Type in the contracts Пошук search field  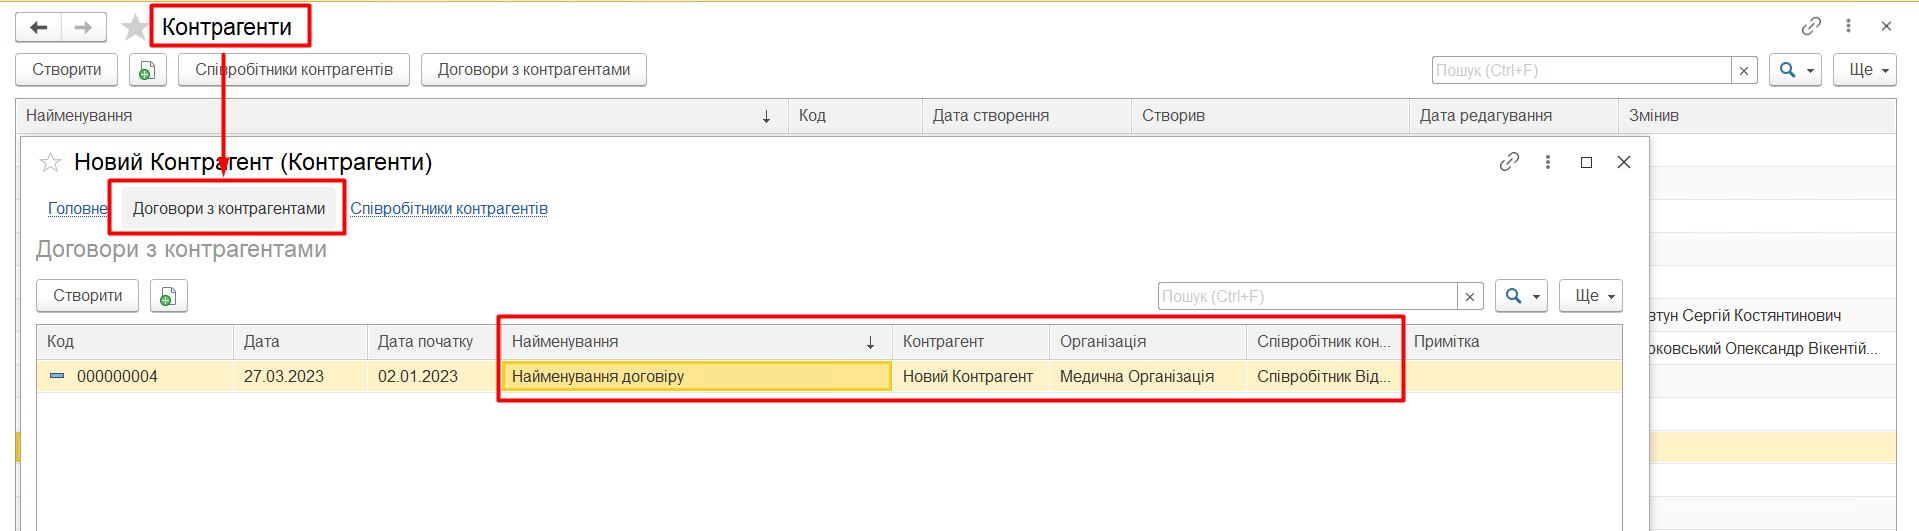pyautogui.click(x=1307, y=296)
